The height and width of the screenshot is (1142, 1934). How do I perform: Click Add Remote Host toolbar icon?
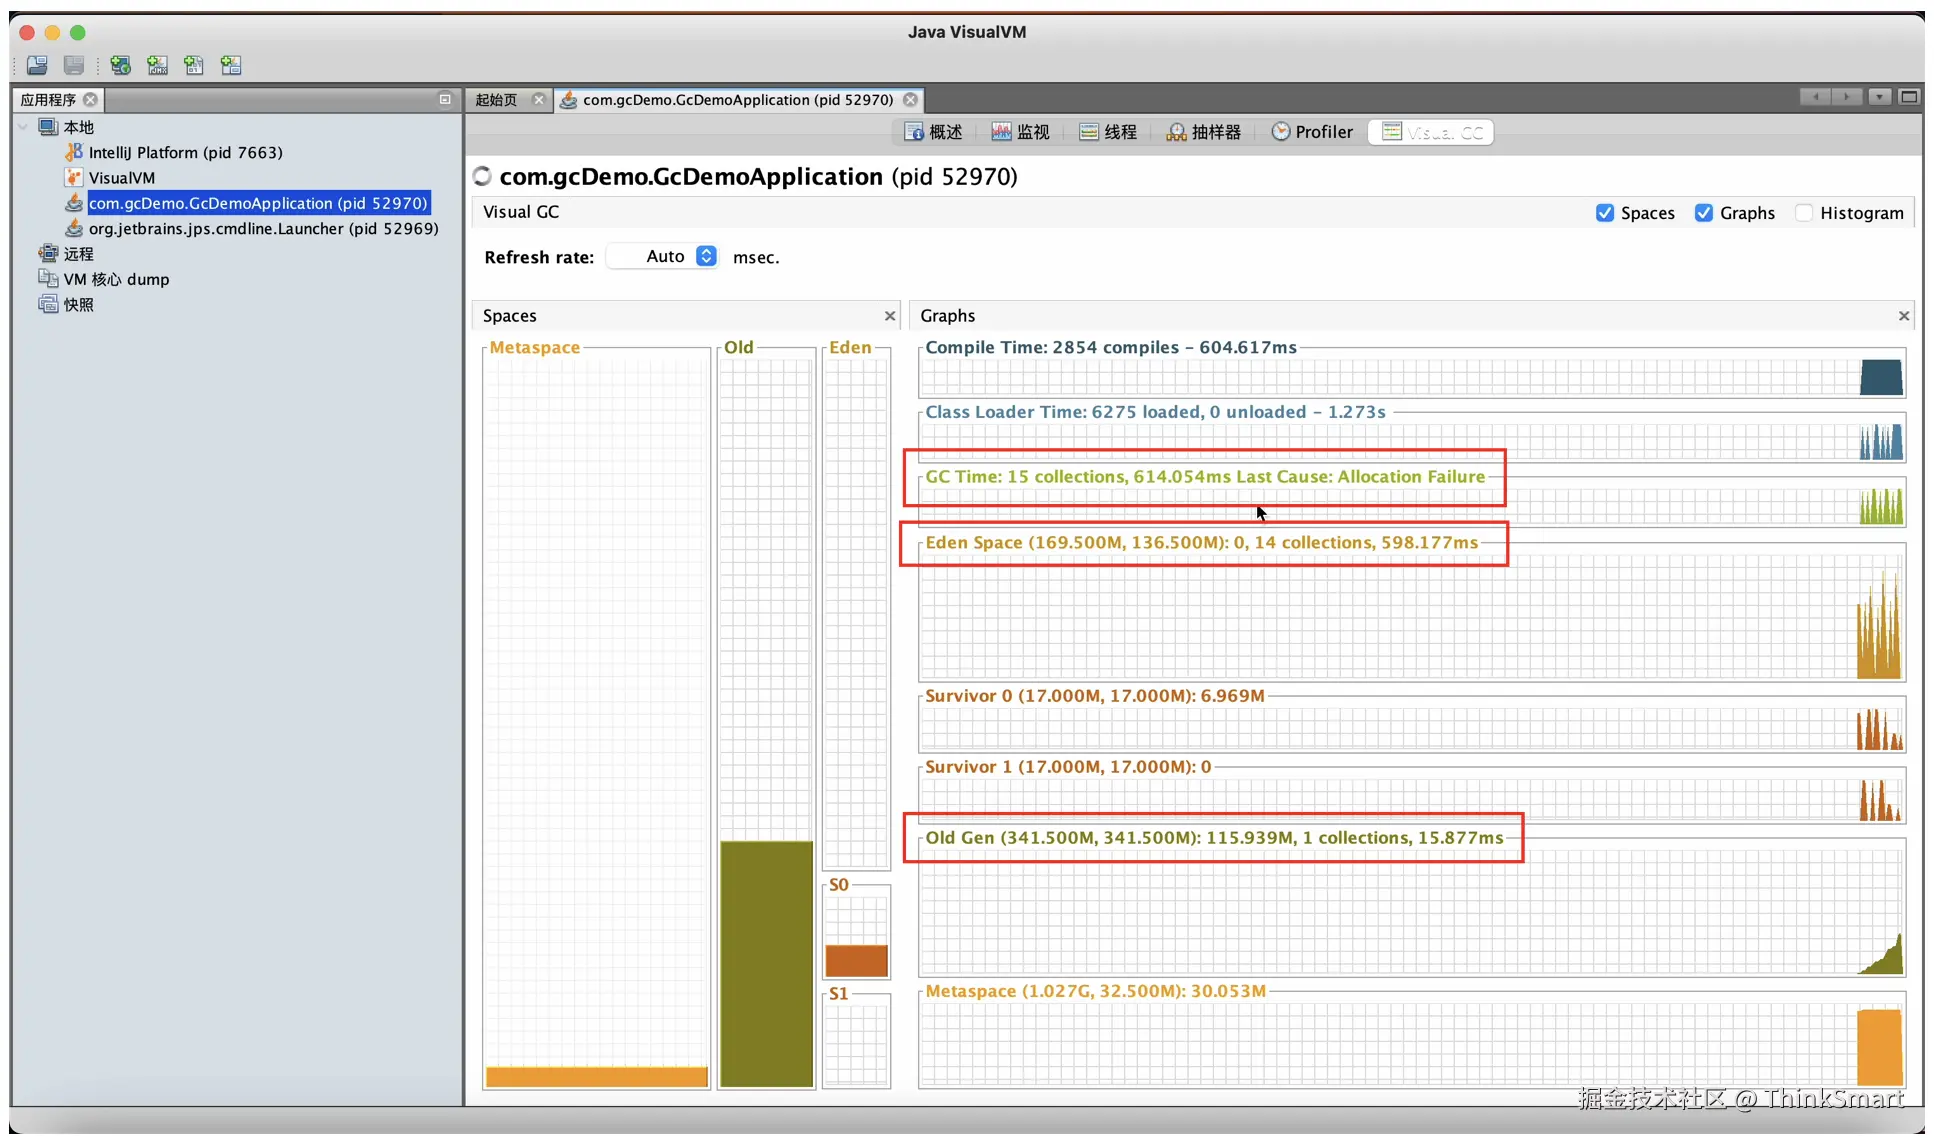120,66
